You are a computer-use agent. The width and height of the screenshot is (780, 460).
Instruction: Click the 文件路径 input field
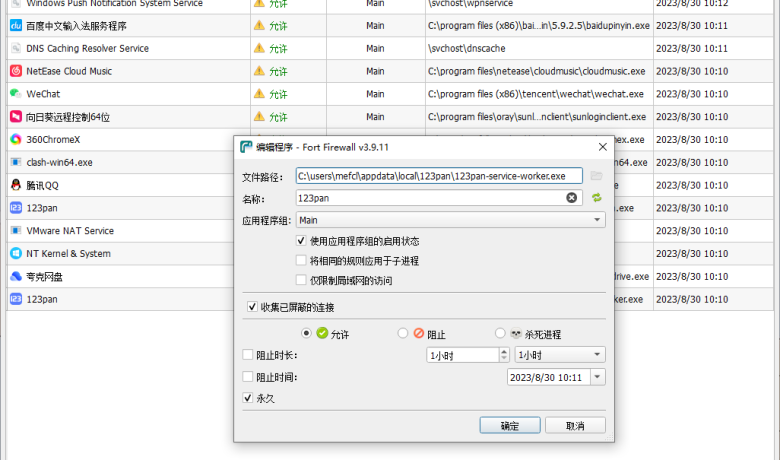(439, 176)
